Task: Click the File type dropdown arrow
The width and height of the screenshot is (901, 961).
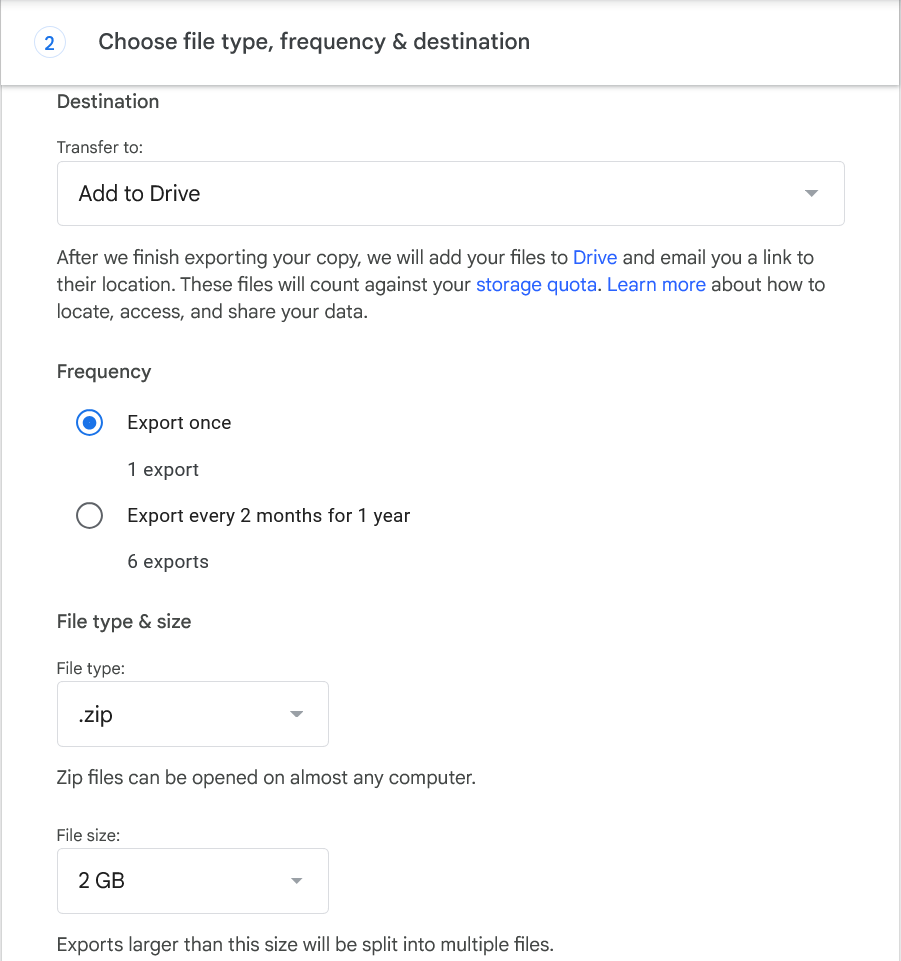Action: 295,714
